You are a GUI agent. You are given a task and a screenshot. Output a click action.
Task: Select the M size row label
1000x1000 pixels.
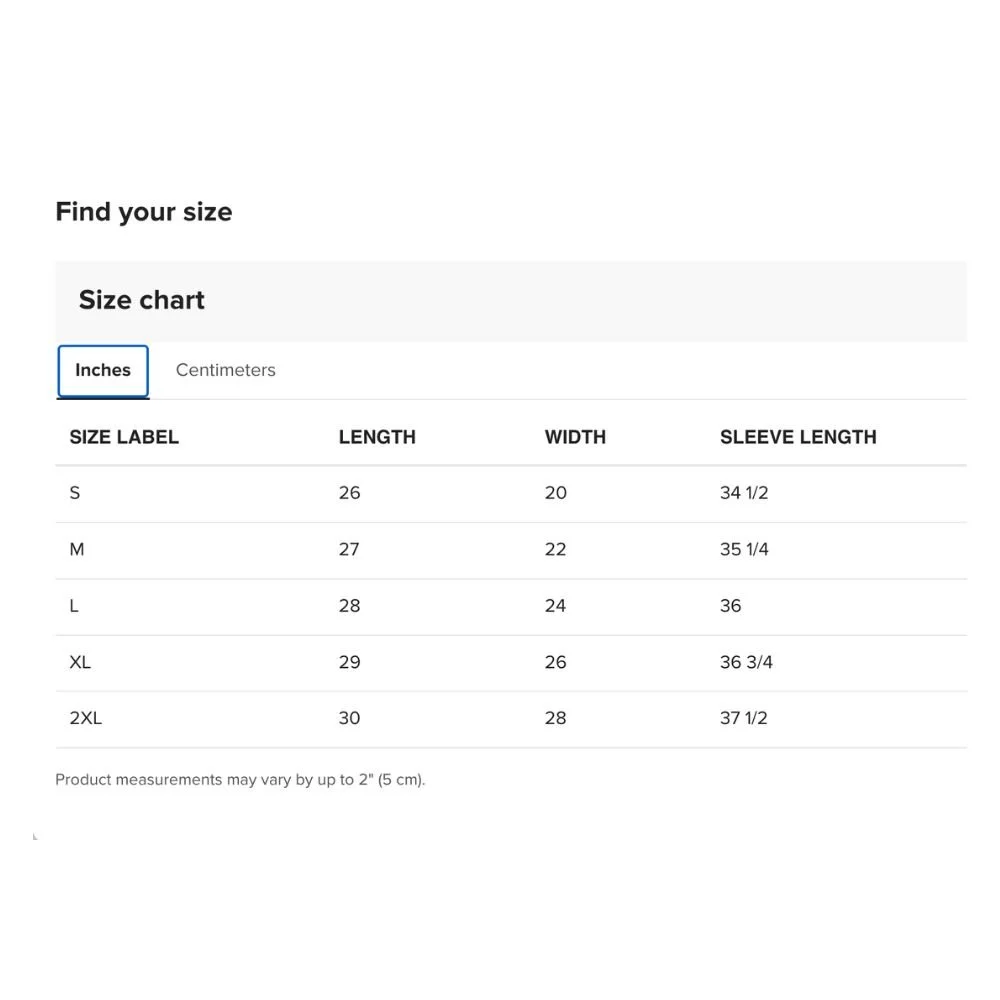pyautogui.click(x=77, y=549)
